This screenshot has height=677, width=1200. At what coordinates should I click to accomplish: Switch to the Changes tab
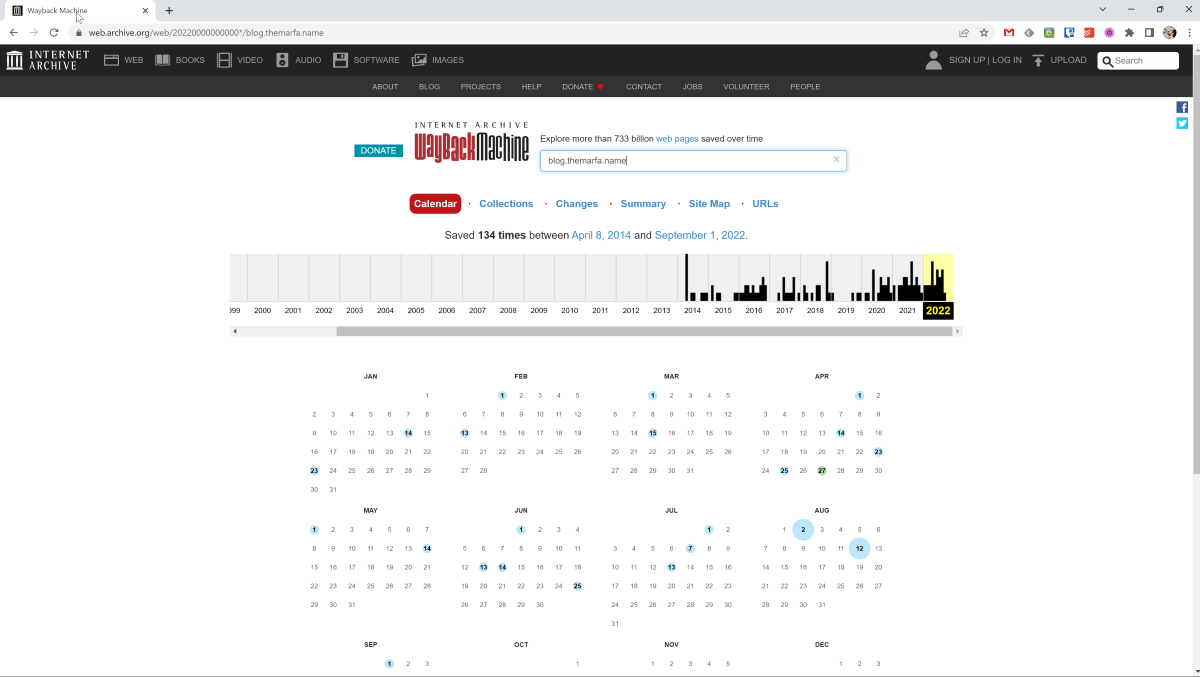coord(577,204)
